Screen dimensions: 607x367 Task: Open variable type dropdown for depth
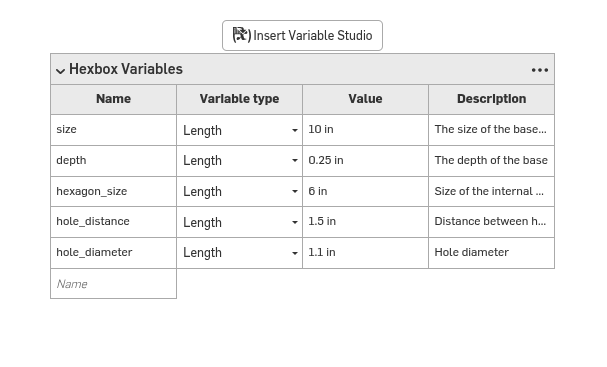click(240, 161)
